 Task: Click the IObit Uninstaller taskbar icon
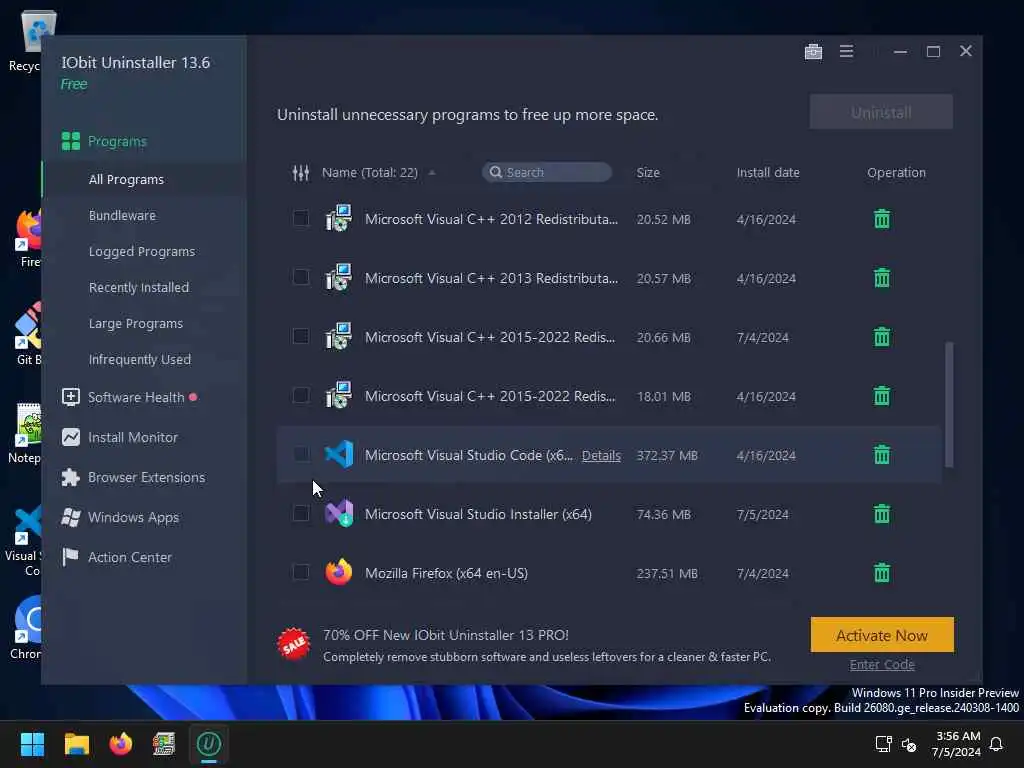coord(209,744)
